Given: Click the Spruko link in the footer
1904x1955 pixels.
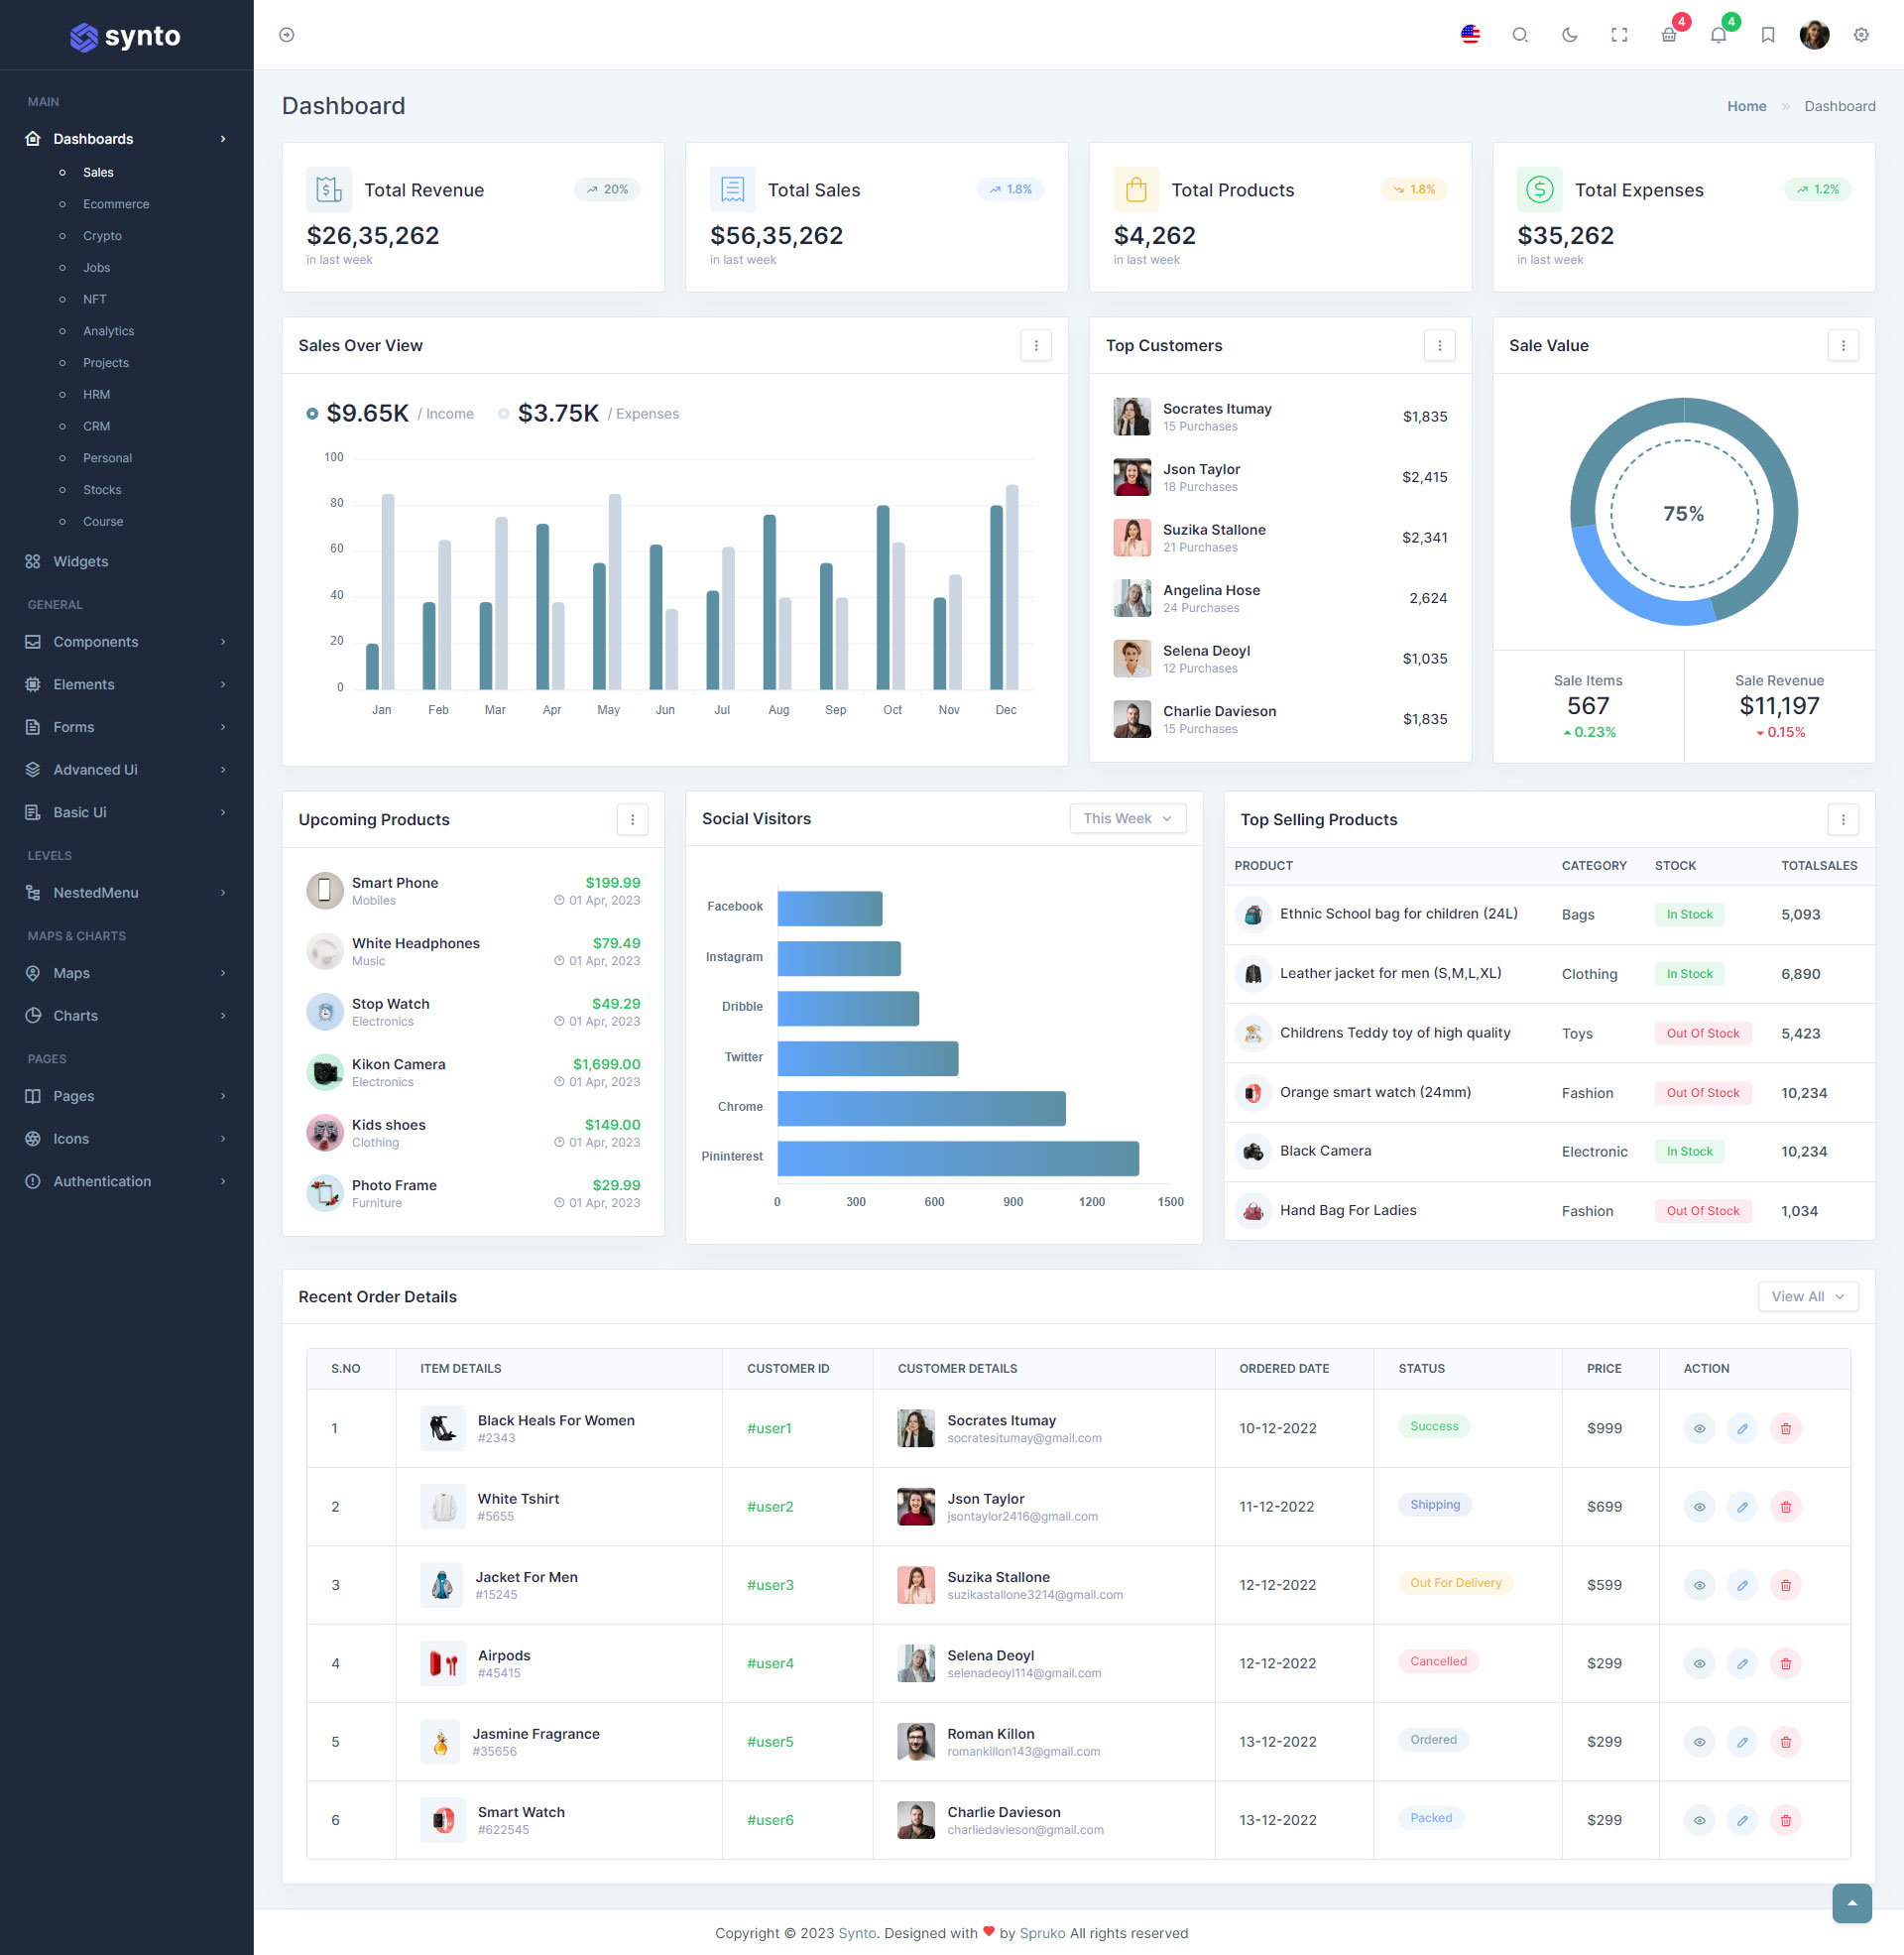Looking at the screenshot, I should (1042, 1933).
